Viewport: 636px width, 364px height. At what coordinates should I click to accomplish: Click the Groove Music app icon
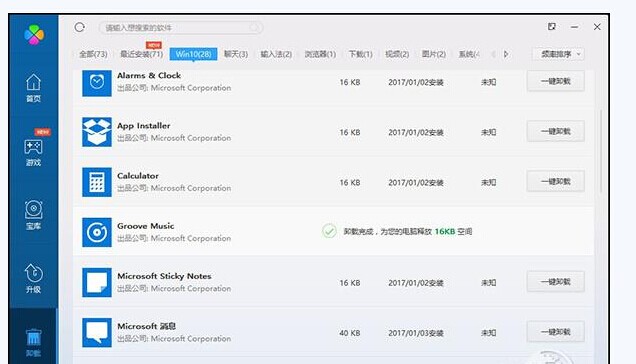(x=97, y=232)
